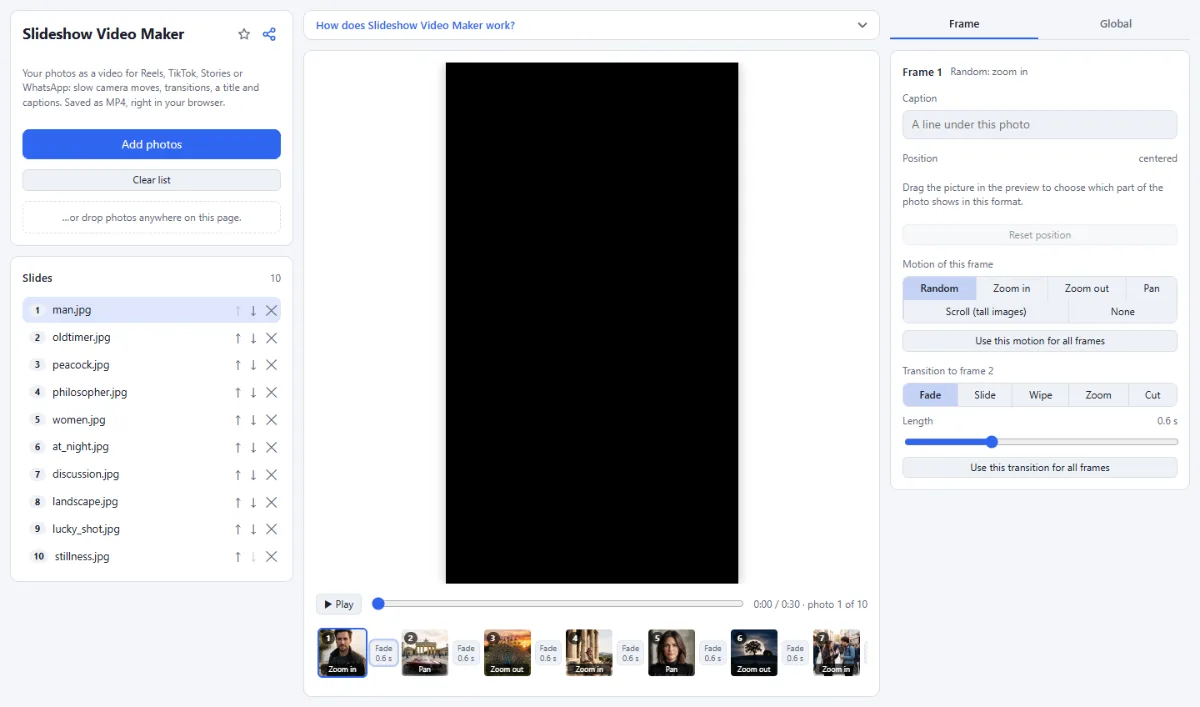Select timeline thumbnail 5 woman portrait
The height and width of the screenshot is (707, 1200).
671,653
